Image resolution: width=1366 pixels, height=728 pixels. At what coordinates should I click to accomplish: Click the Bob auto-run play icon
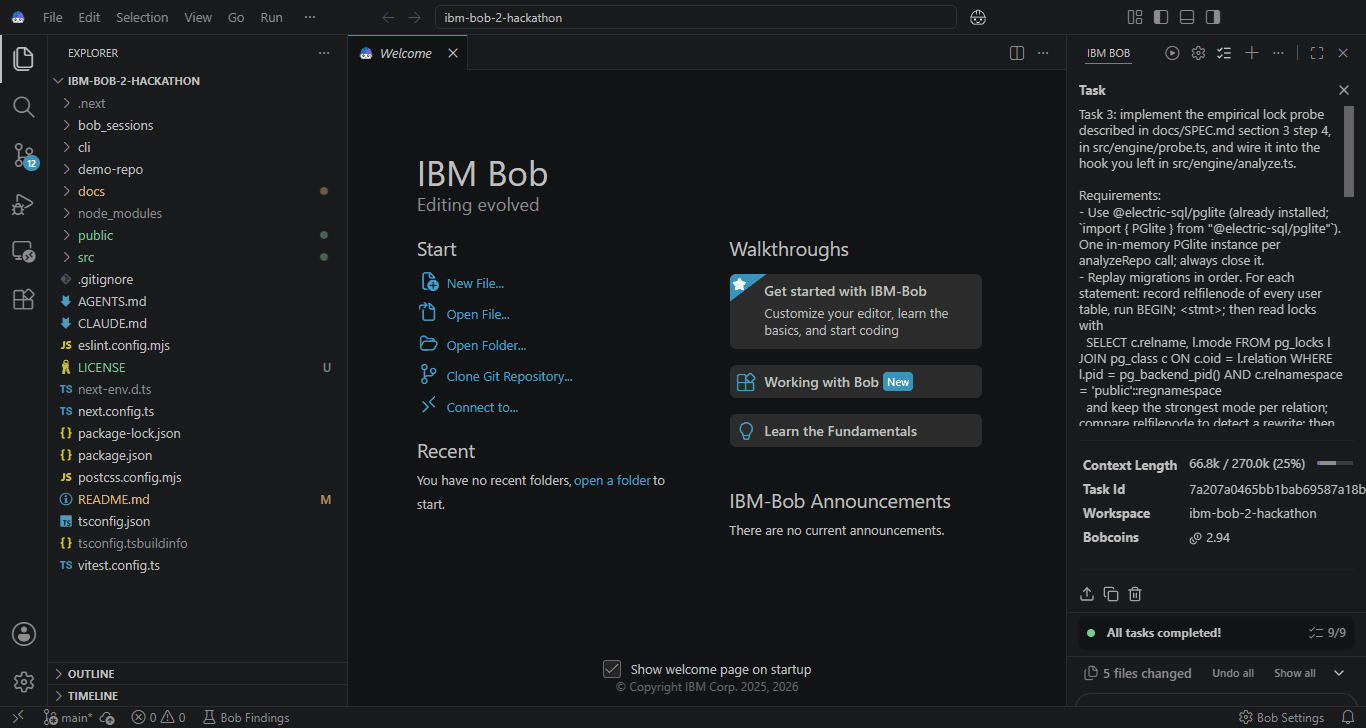[1172, 53]
